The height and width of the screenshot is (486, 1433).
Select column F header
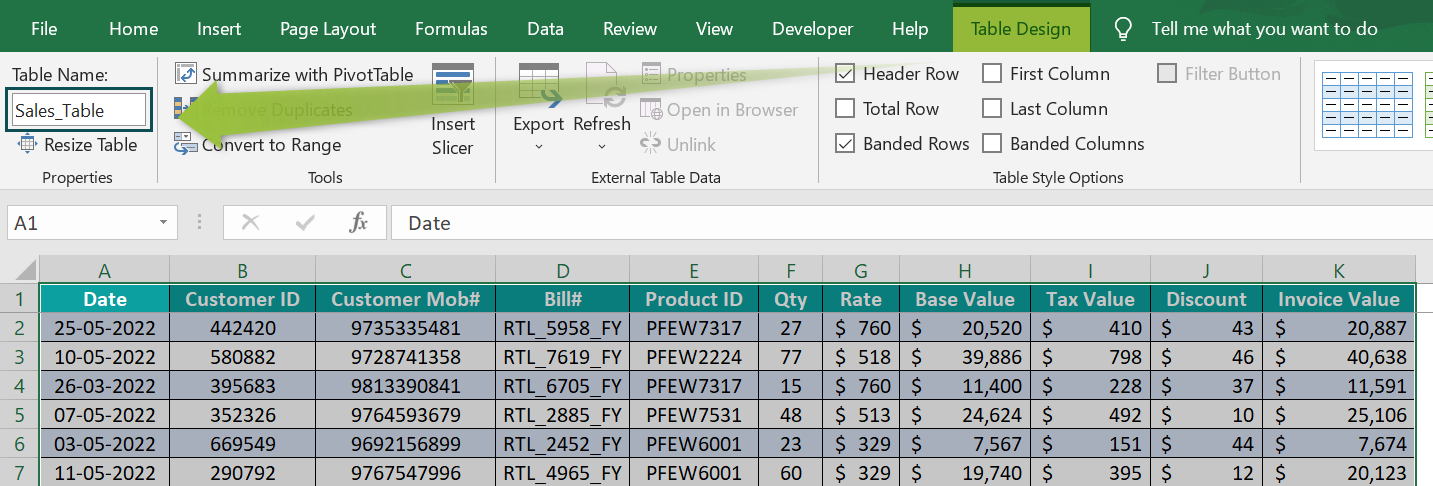pos(790,270)
